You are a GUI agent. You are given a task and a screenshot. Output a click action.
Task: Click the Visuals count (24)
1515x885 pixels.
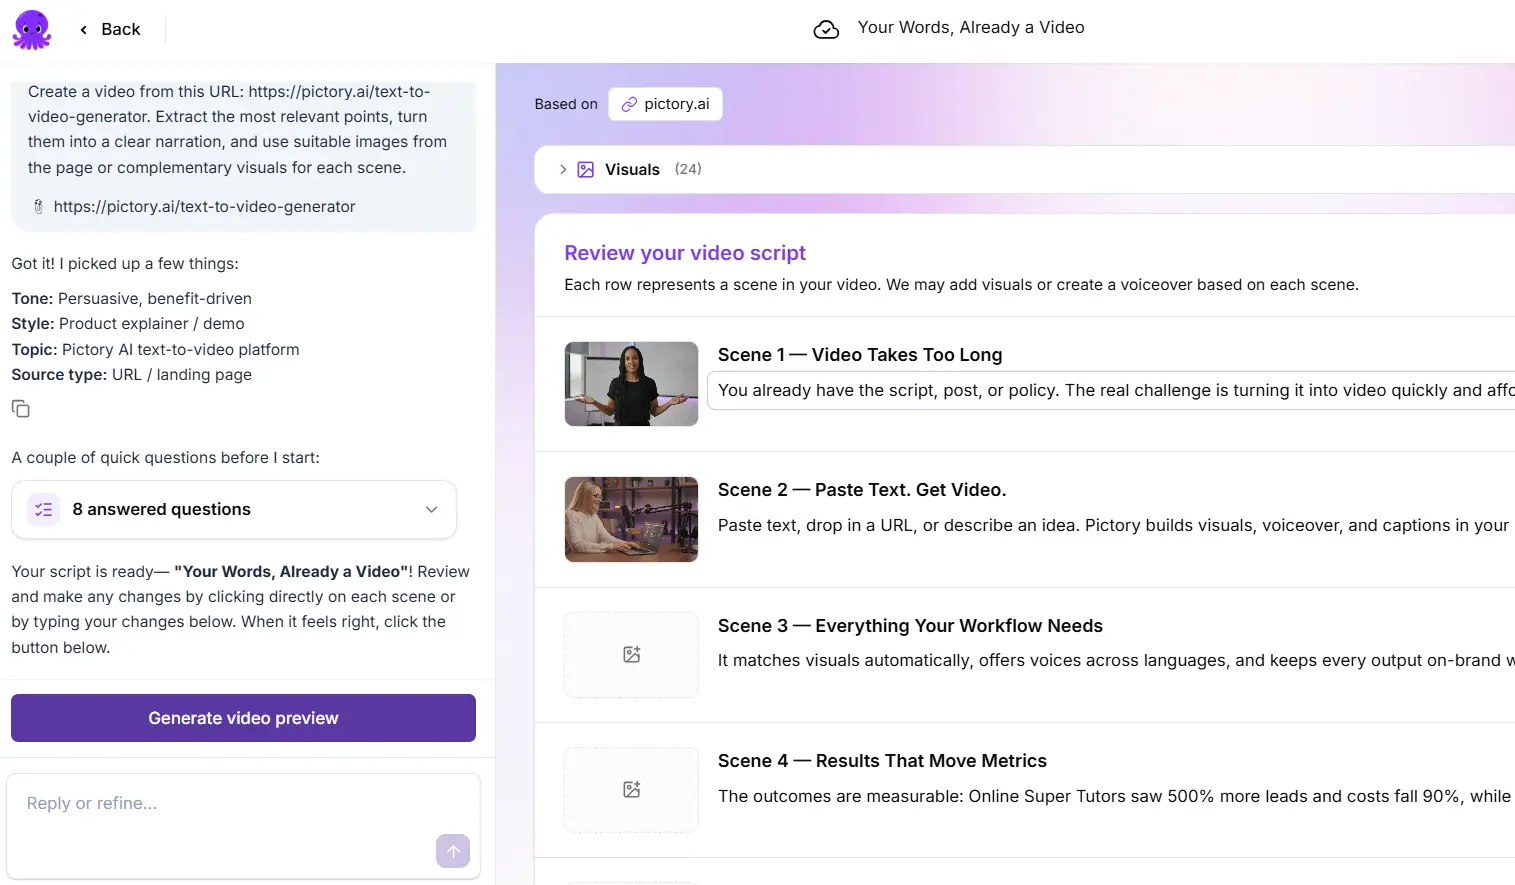pyautogui.click(x=688, y=170)
